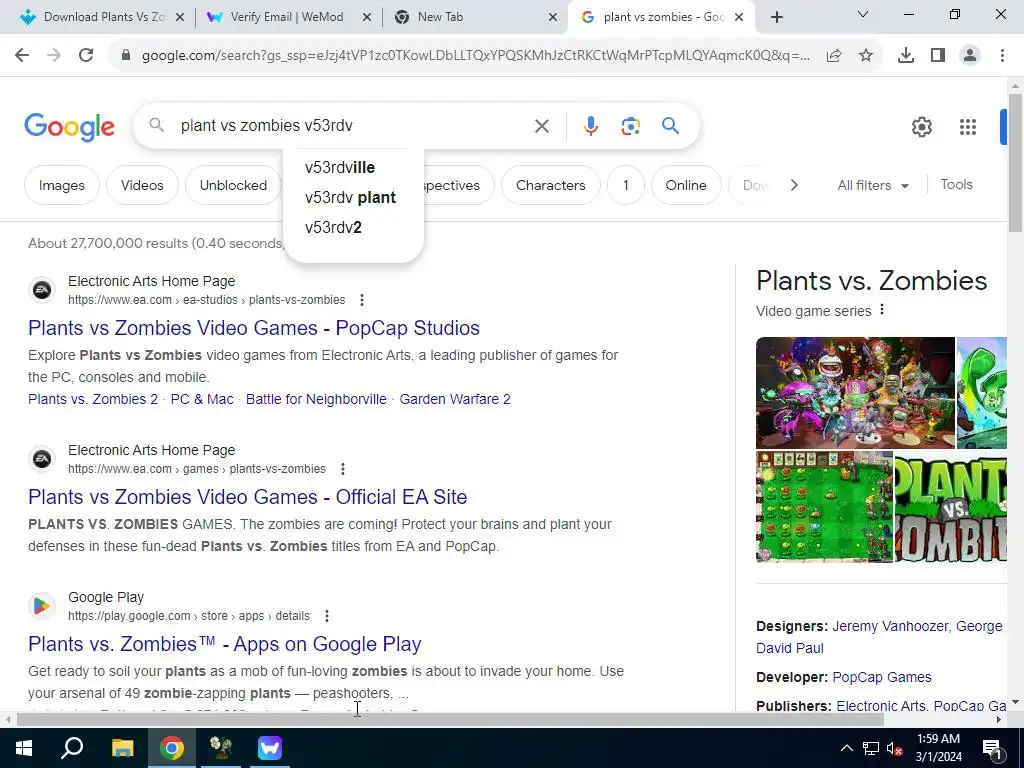
Task: Open File Explorer from the taskbar
Action: [122, 748]
